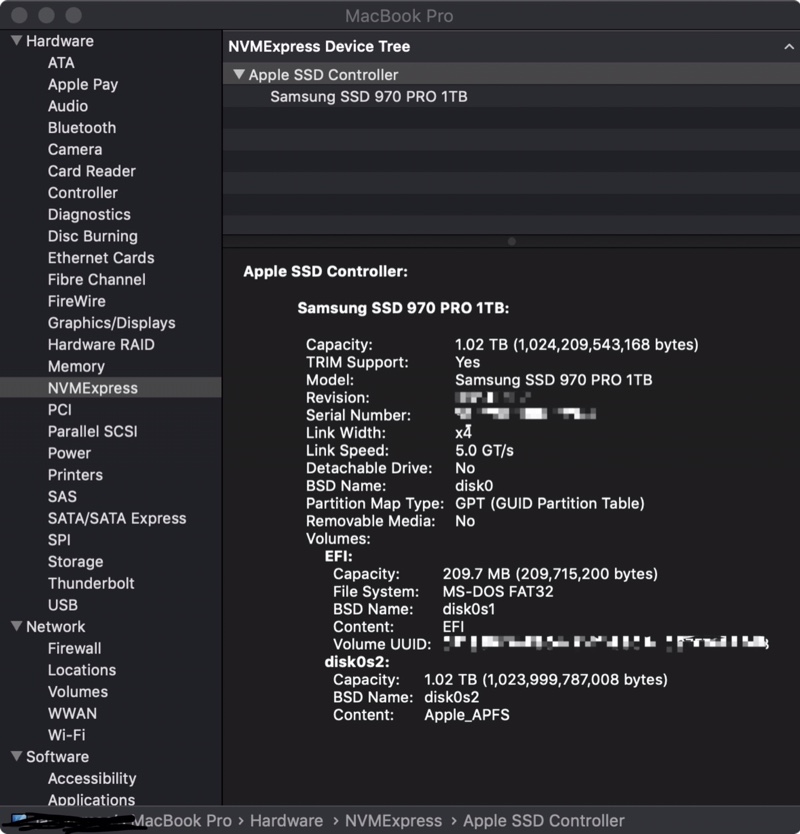Open the Bluetooth hardware category

[82, 128]
